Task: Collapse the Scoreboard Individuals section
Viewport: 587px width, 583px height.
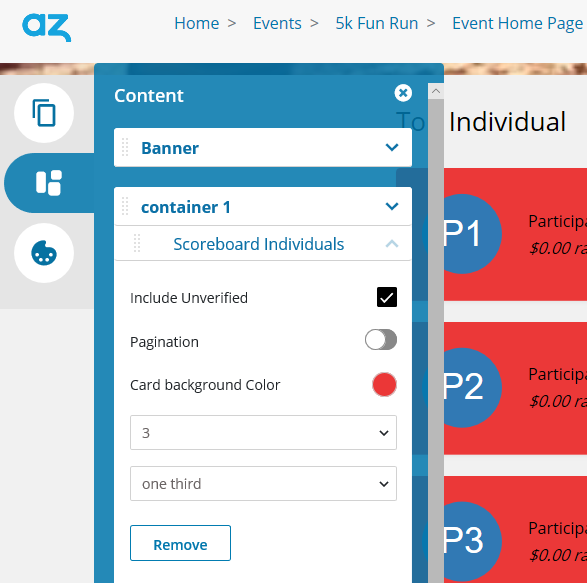Action: click(392, 244)
